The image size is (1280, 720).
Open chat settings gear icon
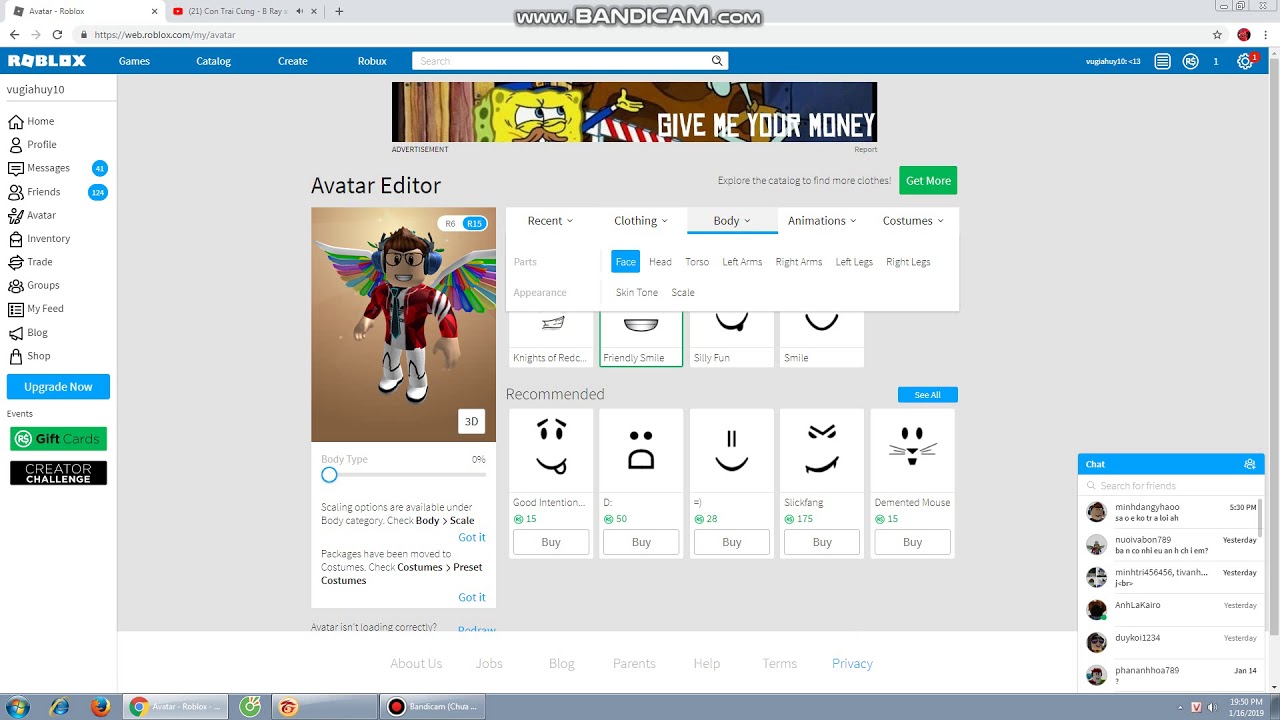pos(1249,464)
